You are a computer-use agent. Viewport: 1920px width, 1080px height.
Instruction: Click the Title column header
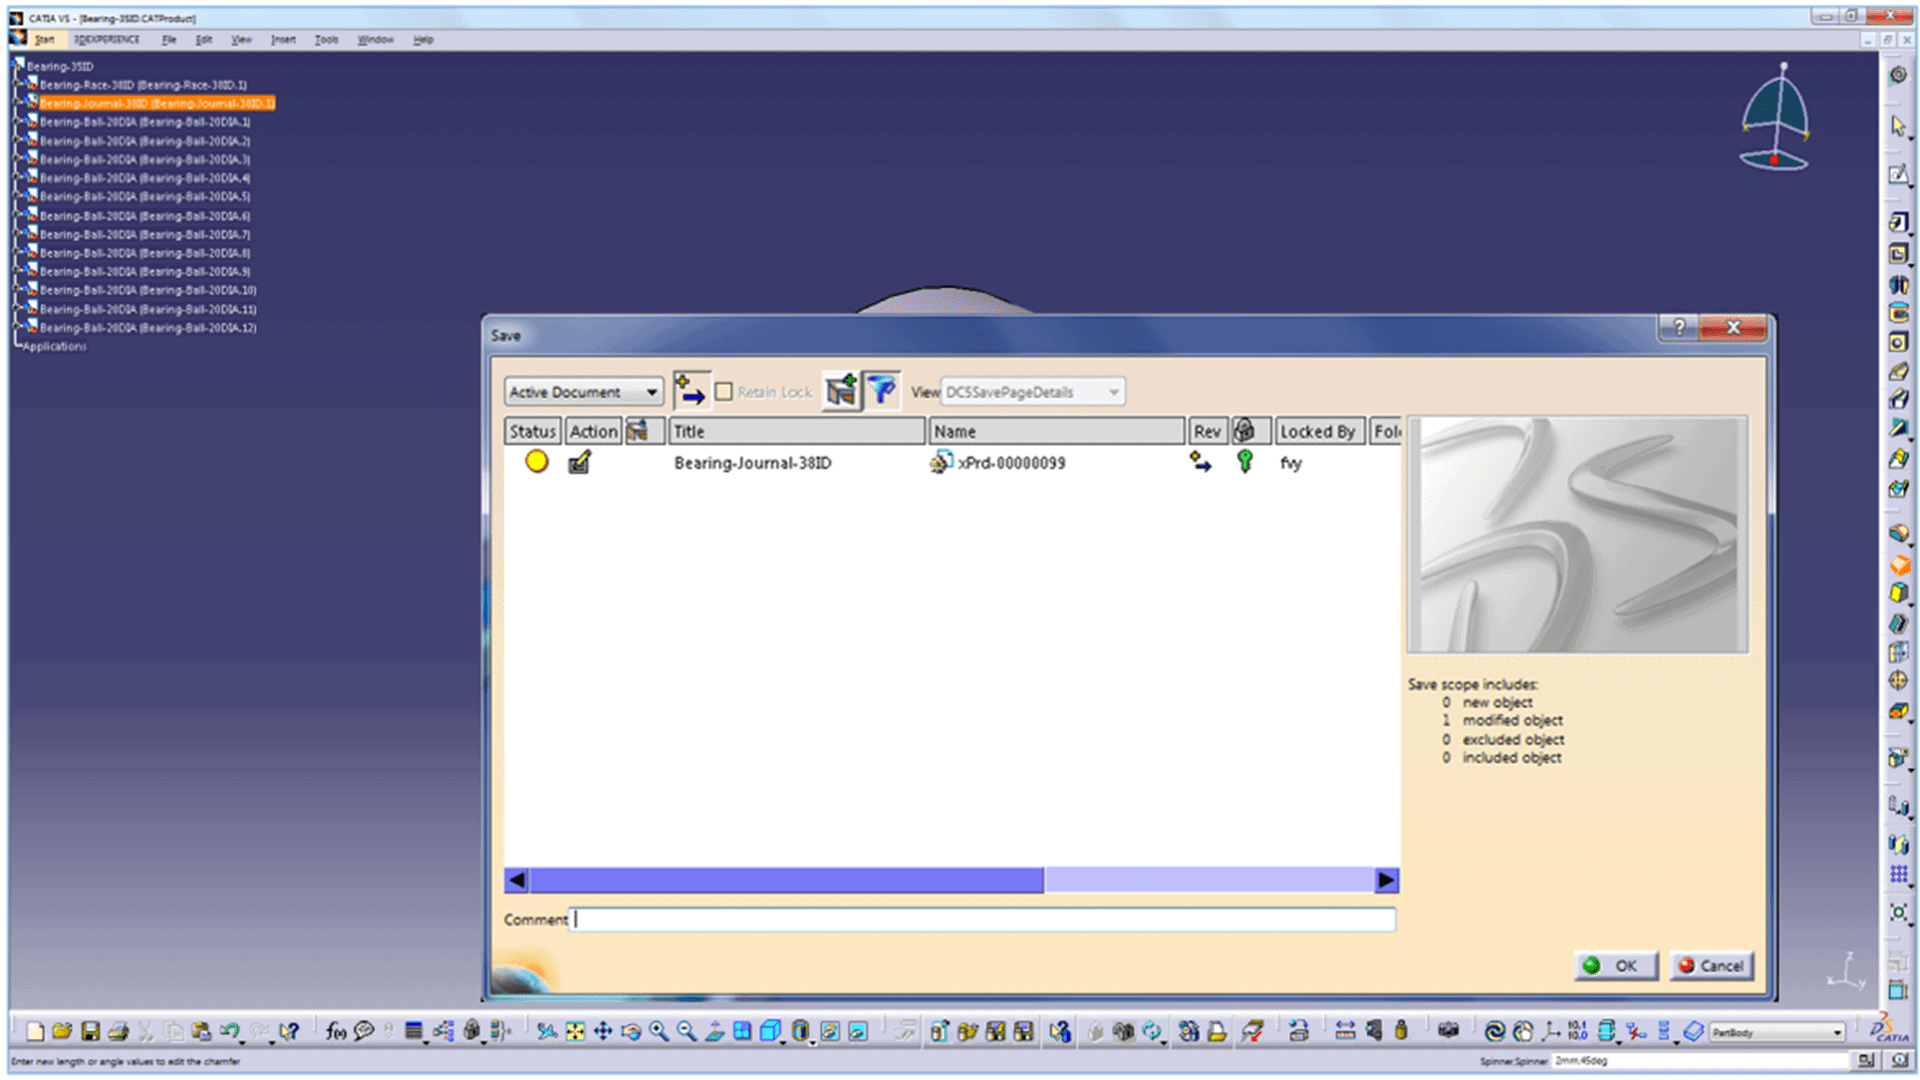tap(797, 431)
